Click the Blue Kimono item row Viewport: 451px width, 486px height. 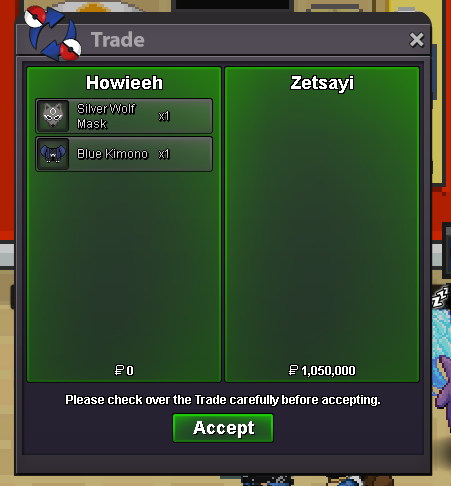pyautogui.click(x=124, y=154)
